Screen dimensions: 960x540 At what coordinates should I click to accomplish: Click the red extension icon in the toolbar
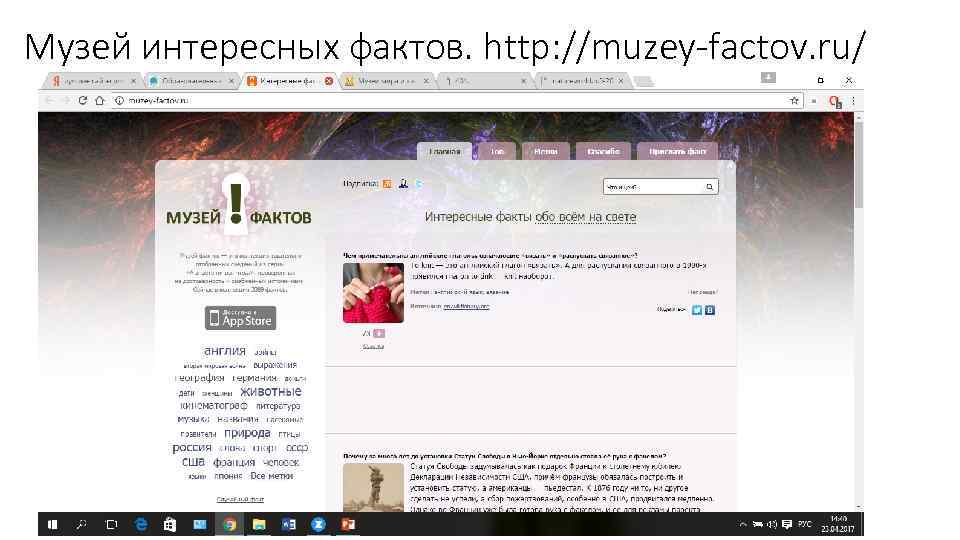[835, 102]
